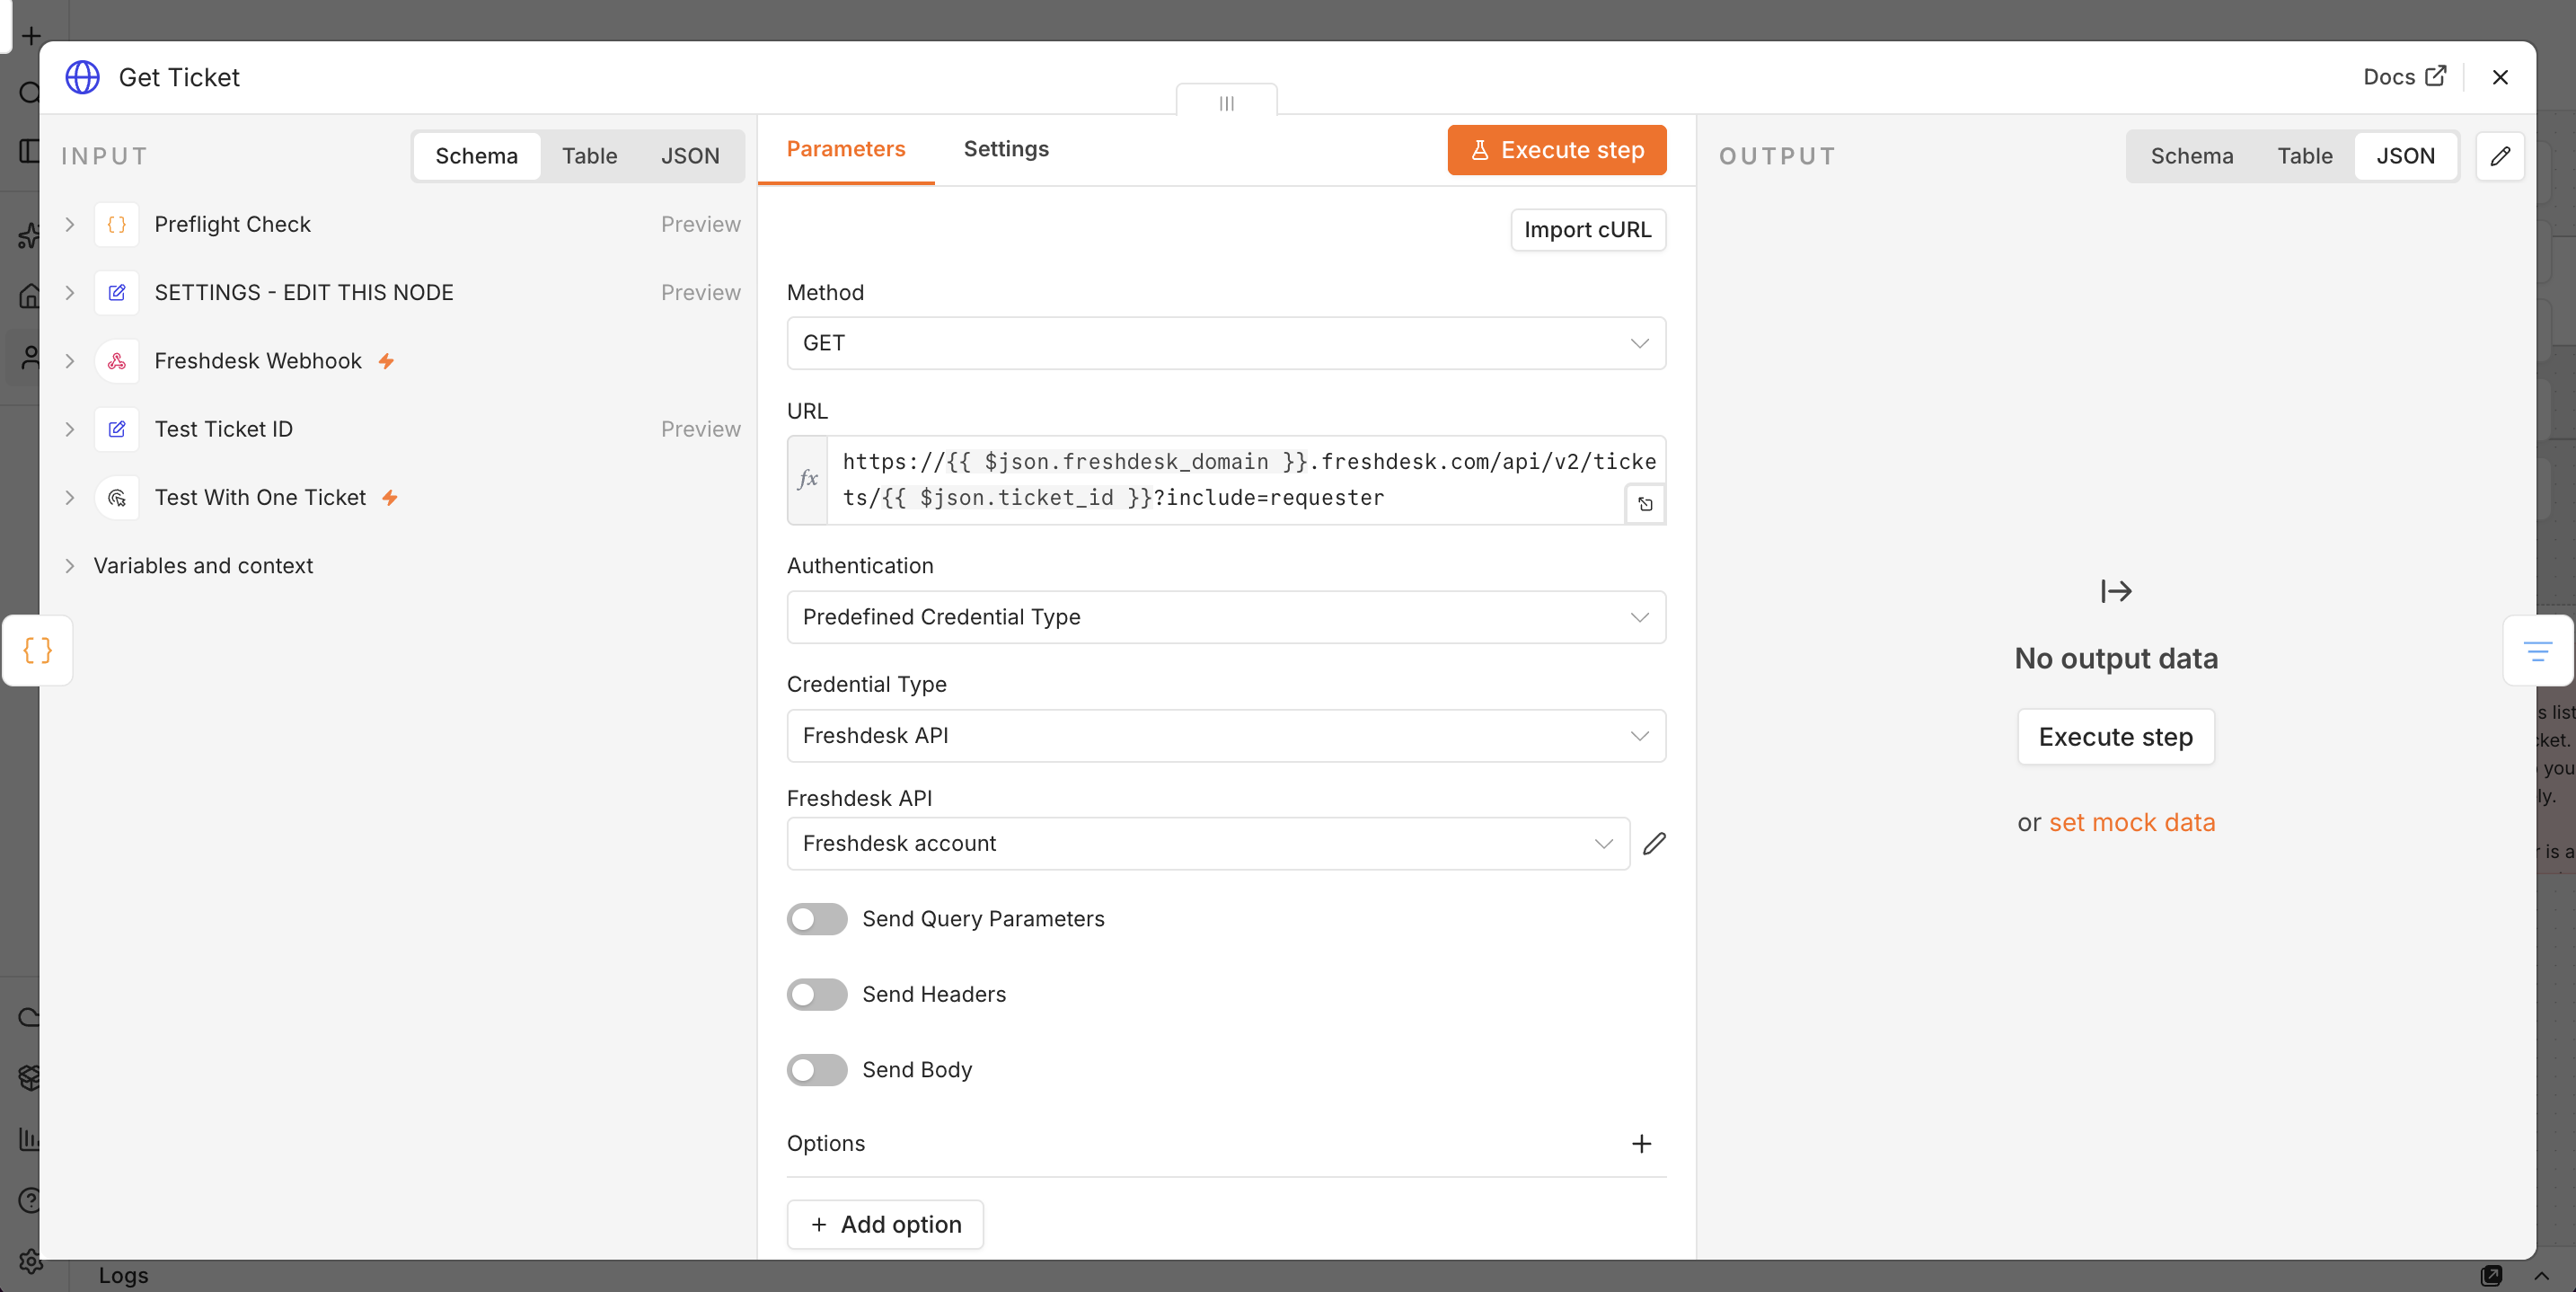Open the Authentication dropdown

[1226, 617]
